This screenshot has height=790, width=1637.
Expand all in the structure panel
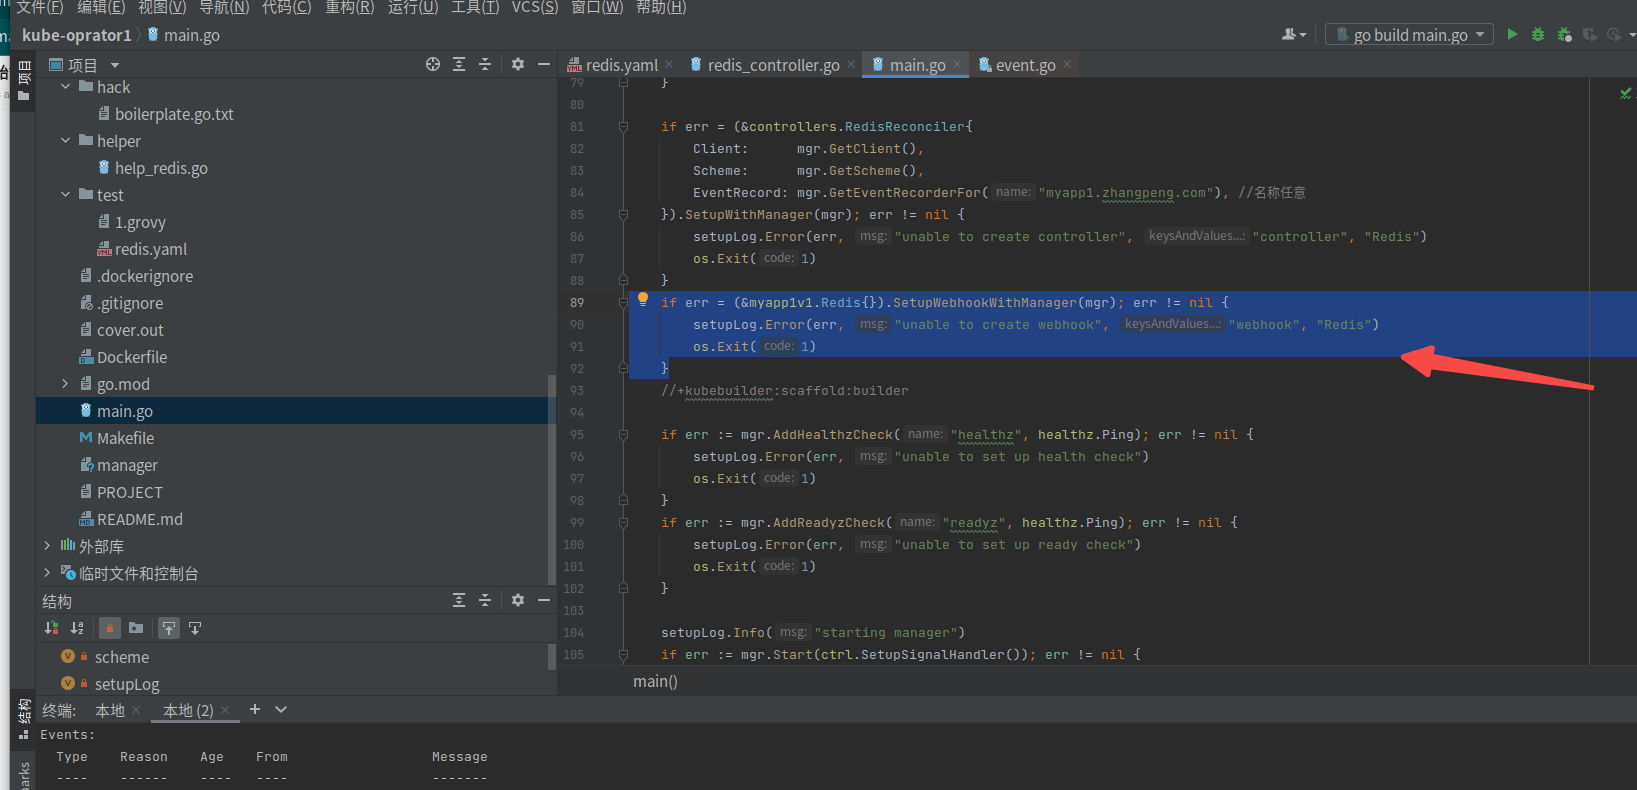point(459,600)
